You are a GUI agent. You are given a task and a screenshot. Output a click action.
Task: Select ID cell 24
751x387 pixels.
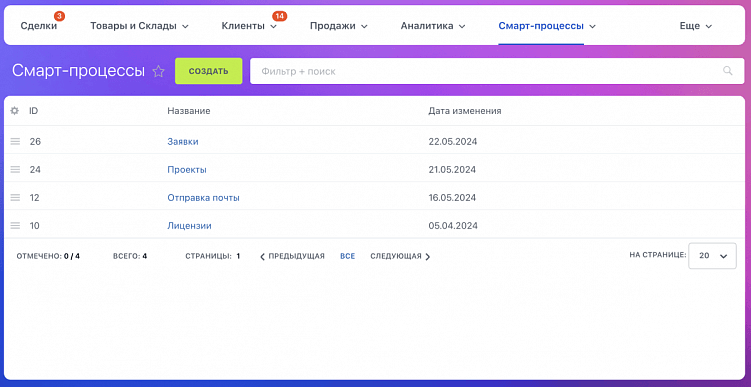35,170
